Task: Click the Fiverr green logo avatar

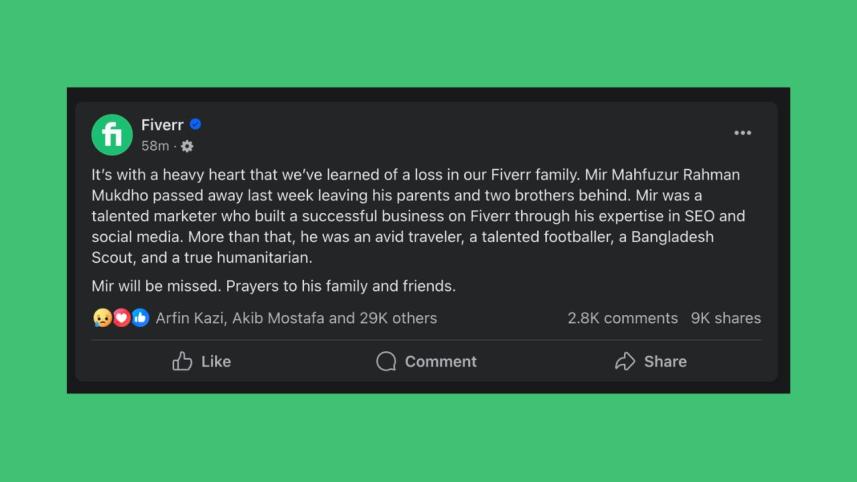Action: pyautogui.click(x=112, y=135)
